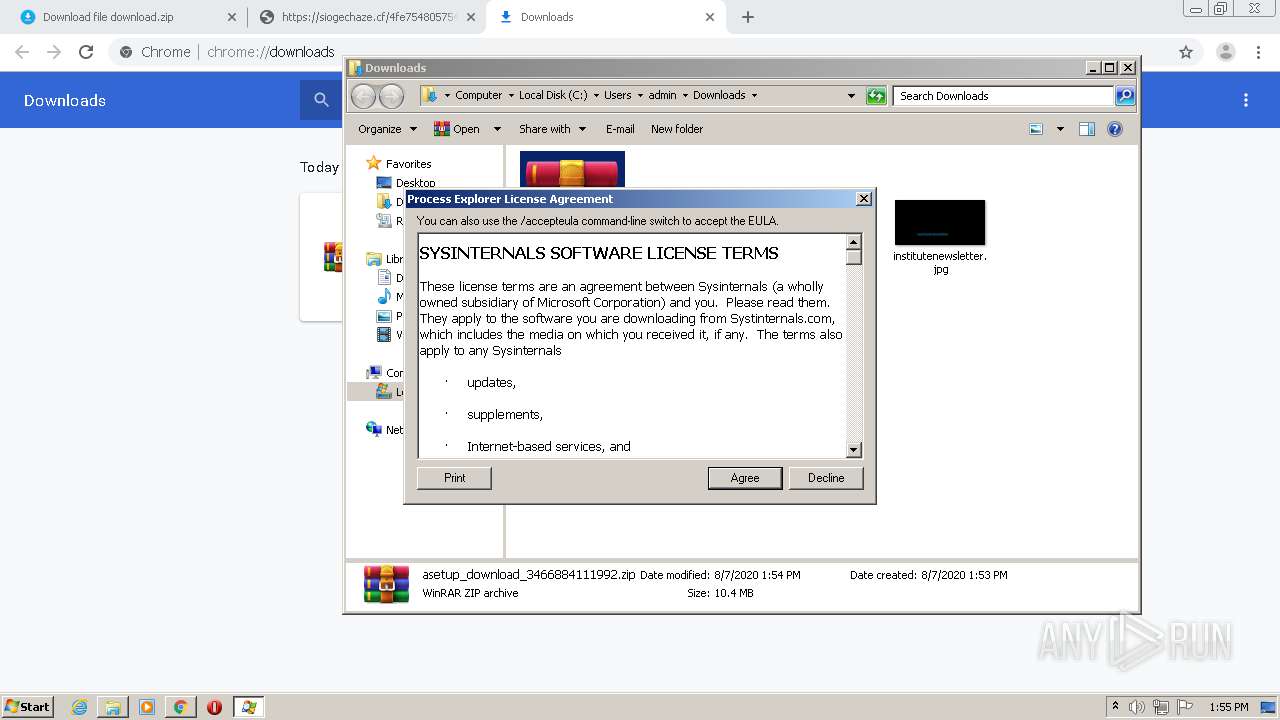
Task: Select the WinRAR archive thumbnail in Downloads
Action: [572, 169]
